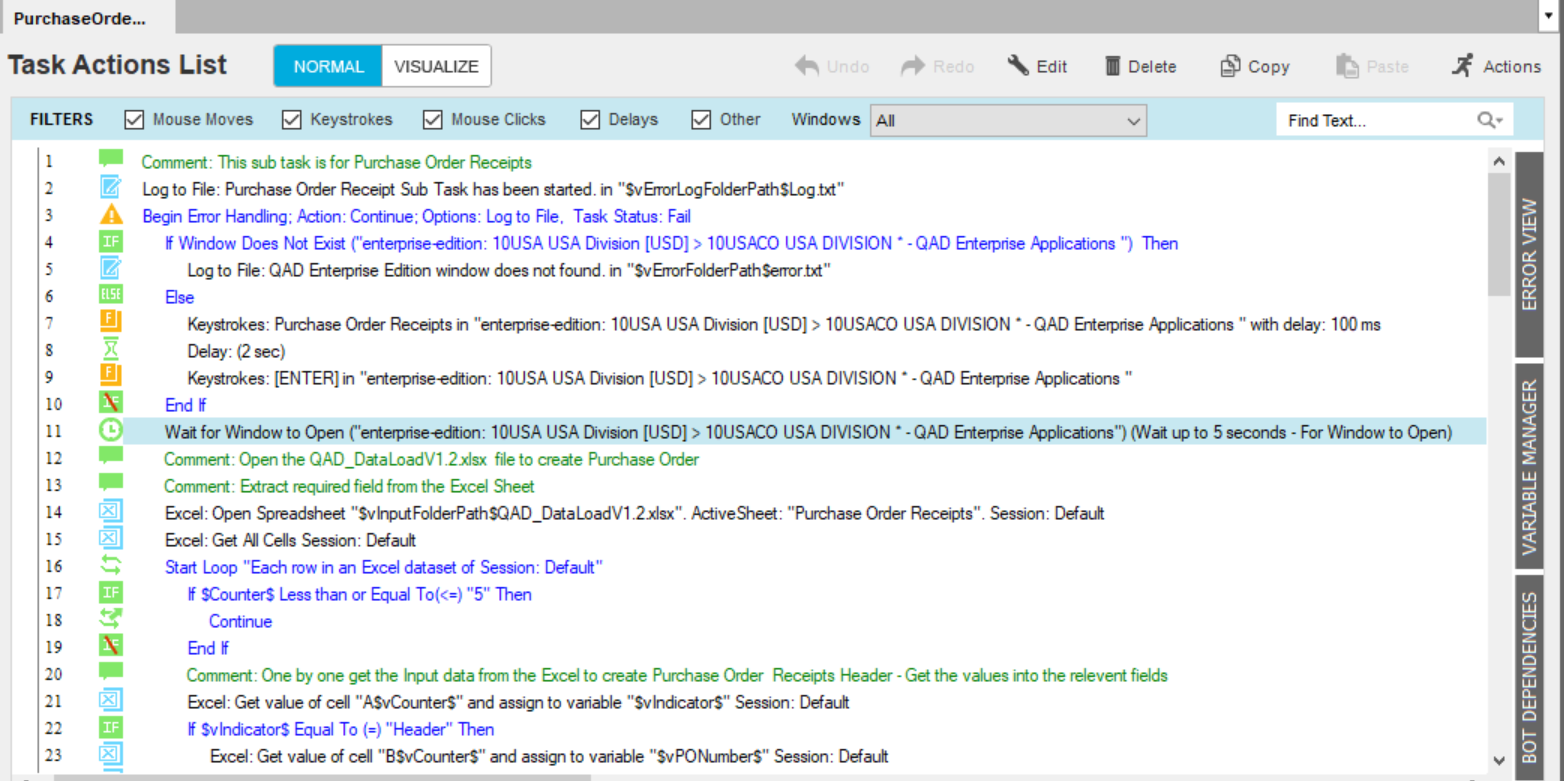Click the clock icon on line 11
This screenshot has width=1564, height=781.
[112, 431]
